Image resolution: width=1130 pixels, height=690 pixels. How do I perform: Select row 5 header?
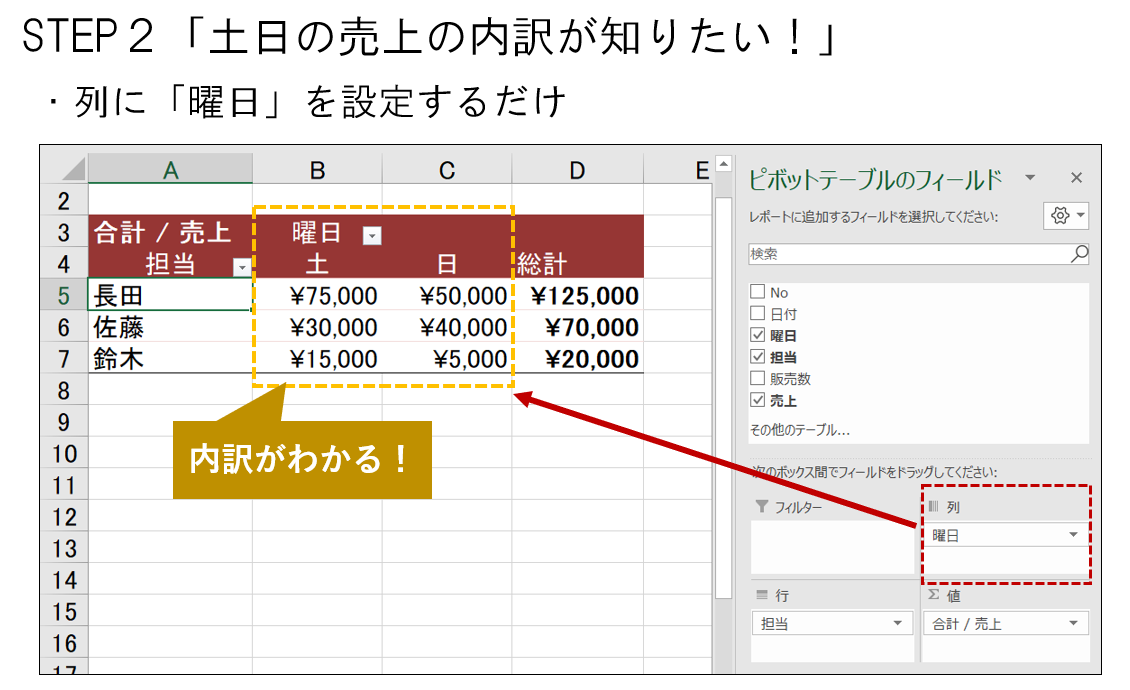coord(64,296)
